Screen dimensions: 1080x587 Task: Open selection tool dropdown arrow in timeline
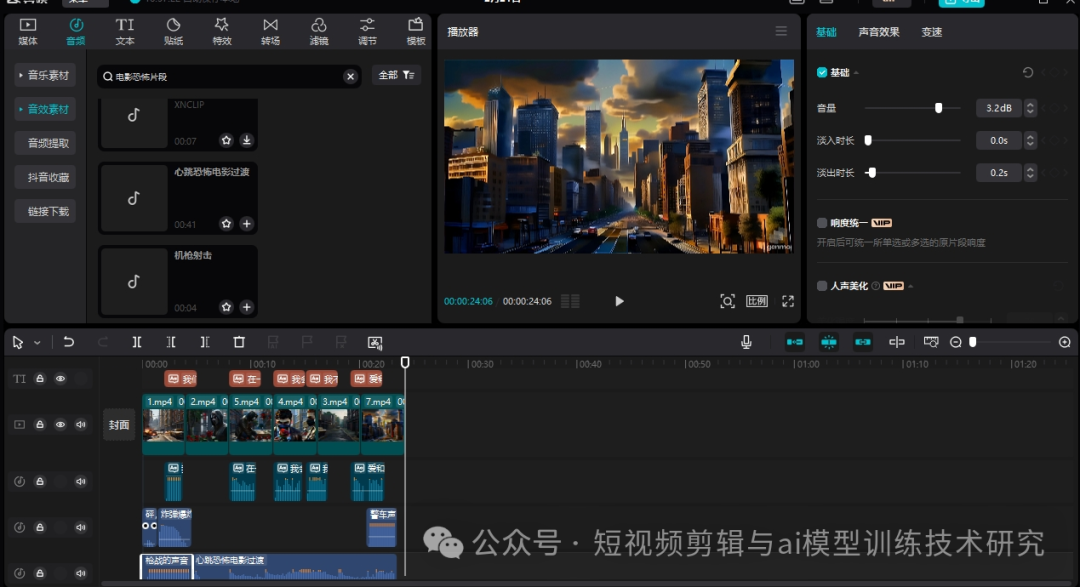click(37, 343)
